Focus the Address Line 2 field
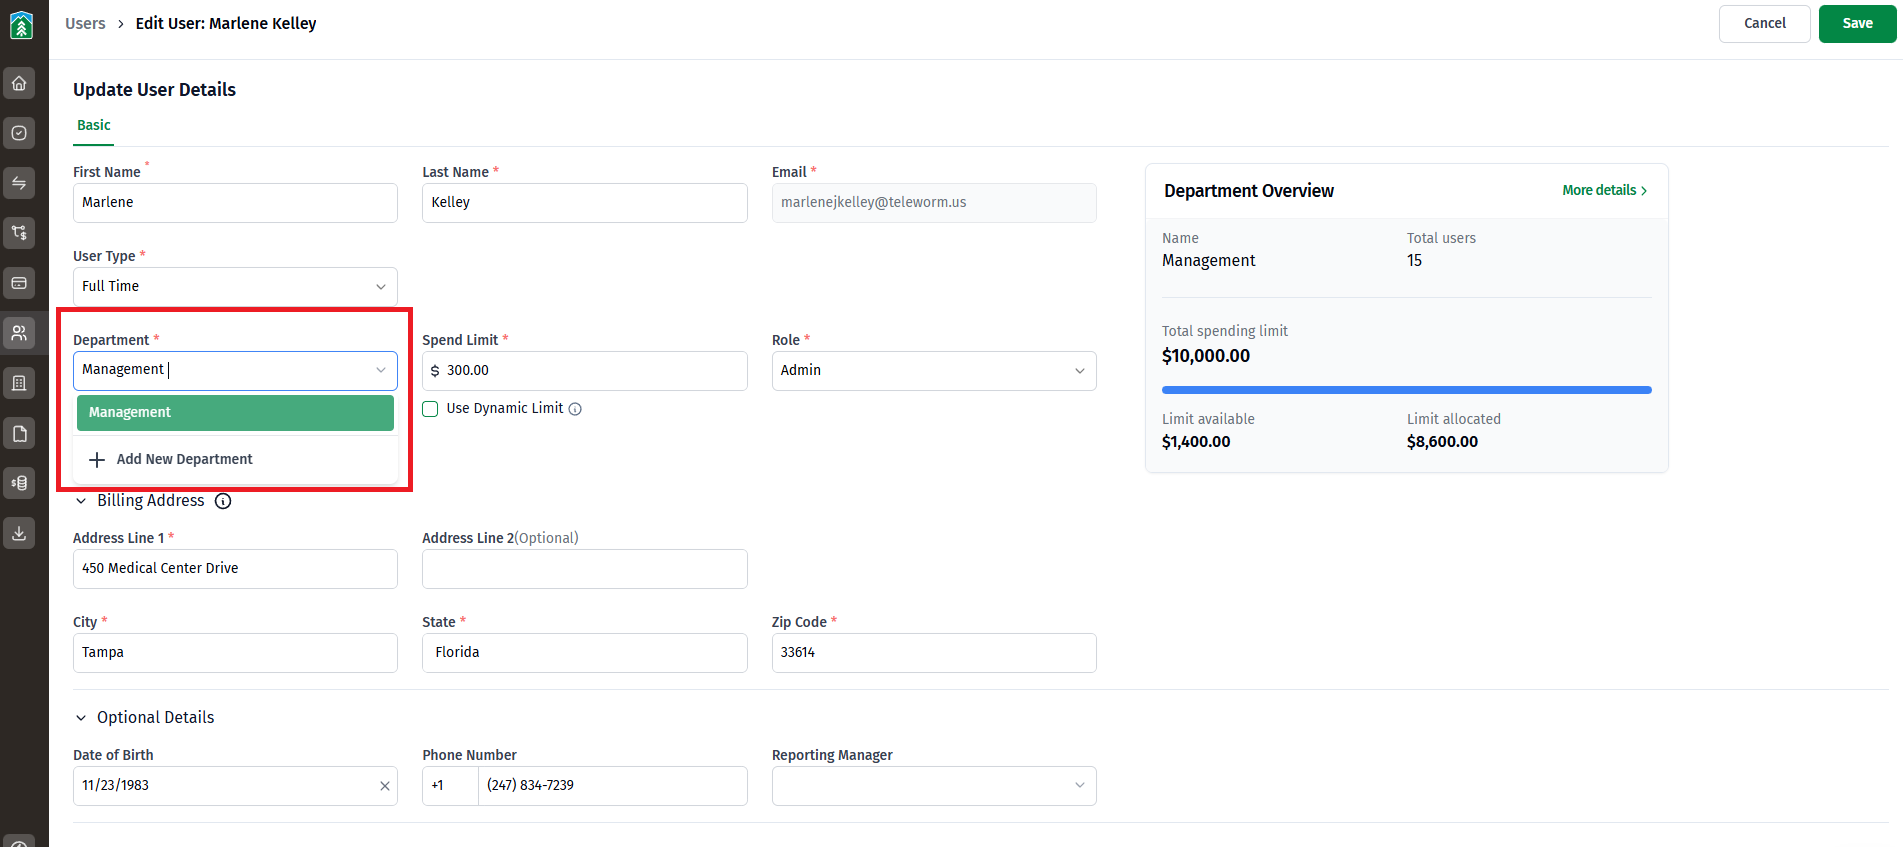Viewport: 1903px width, 847px height. [x=584, y=569]
